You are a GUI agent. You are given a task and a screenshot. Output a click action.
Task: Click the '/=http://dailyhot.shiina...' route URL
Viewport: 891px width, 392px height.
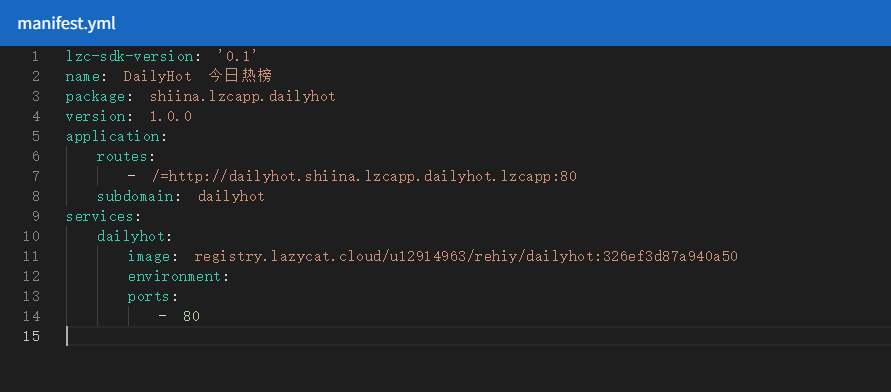364,177
